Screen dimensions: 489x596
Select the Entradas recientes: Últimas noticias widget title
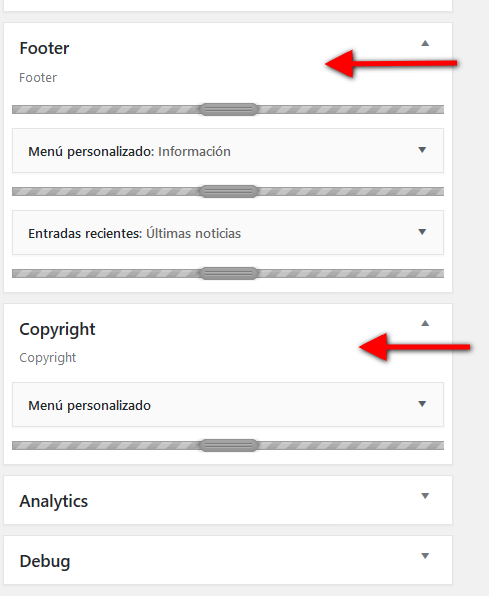[x=135, y=233]
